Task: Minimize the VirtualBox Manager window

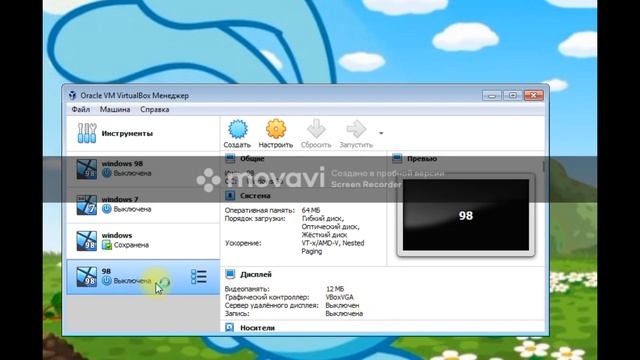Action: tap(492, 96)
